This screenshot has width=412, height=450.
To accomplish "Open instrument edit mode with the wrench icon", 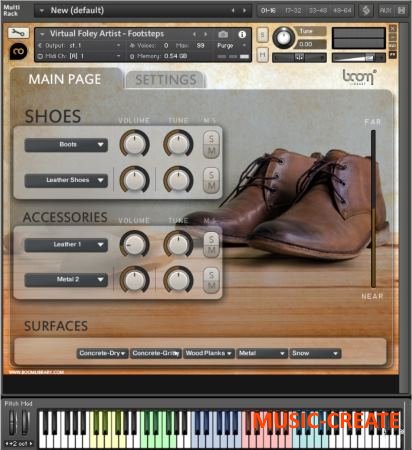I will 18,33.
